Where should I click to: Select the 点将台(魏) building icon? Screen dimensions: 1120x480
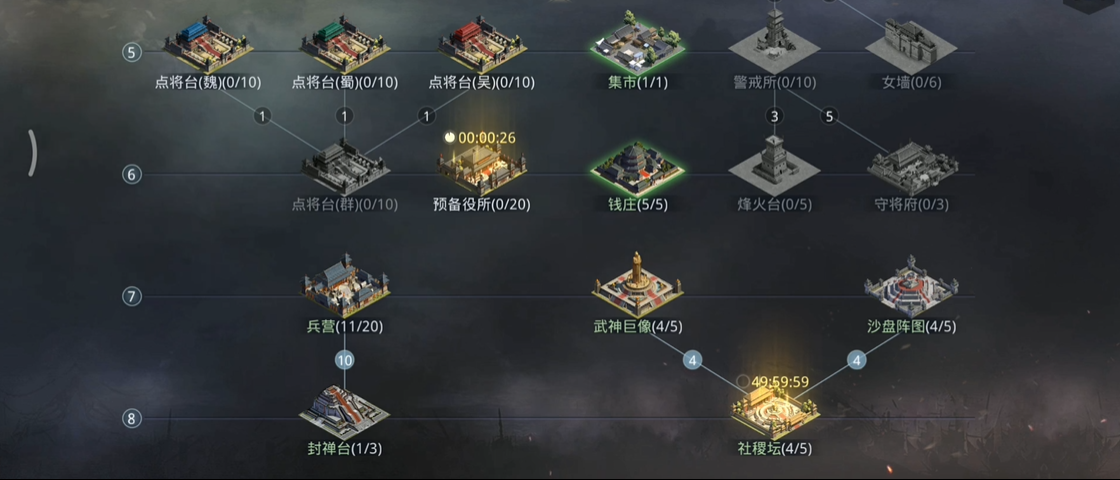click(208, 46)
